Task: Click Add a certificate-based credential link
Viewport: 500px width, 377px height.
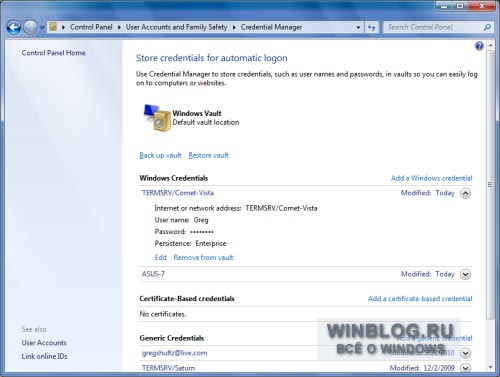Action: pyautogui.click(x=420, y=298)
